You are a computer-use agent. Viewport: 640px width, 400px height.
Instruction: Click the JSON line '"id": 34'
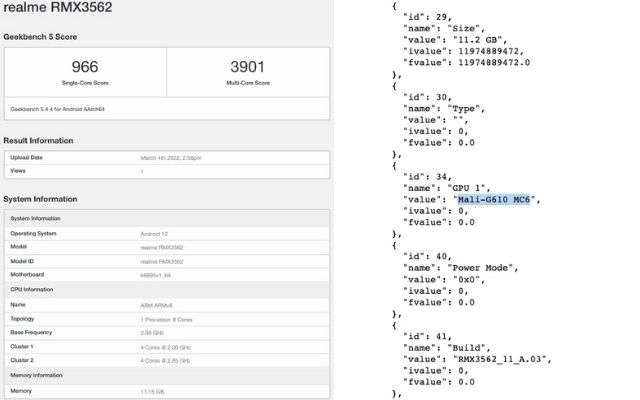click(x=427, y=177)
